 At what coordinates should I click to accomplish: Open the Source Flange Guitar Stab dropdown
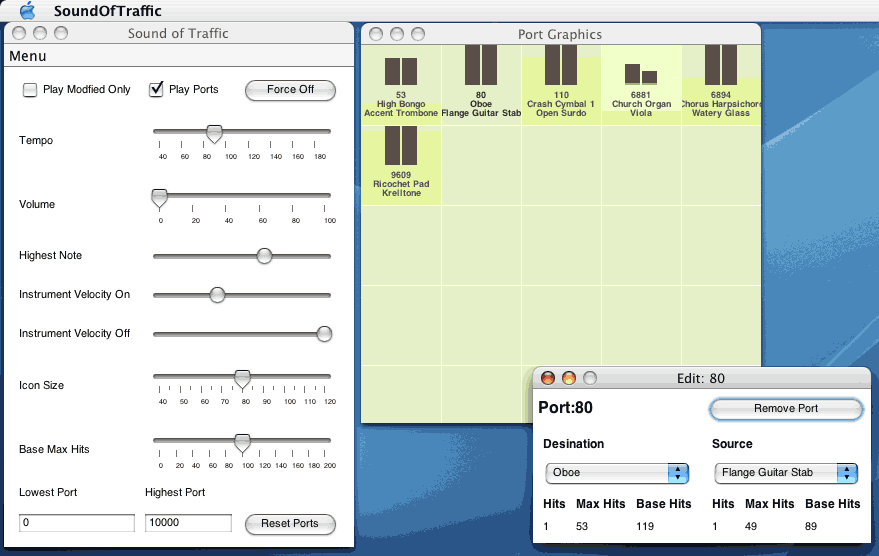pos(786,473)
